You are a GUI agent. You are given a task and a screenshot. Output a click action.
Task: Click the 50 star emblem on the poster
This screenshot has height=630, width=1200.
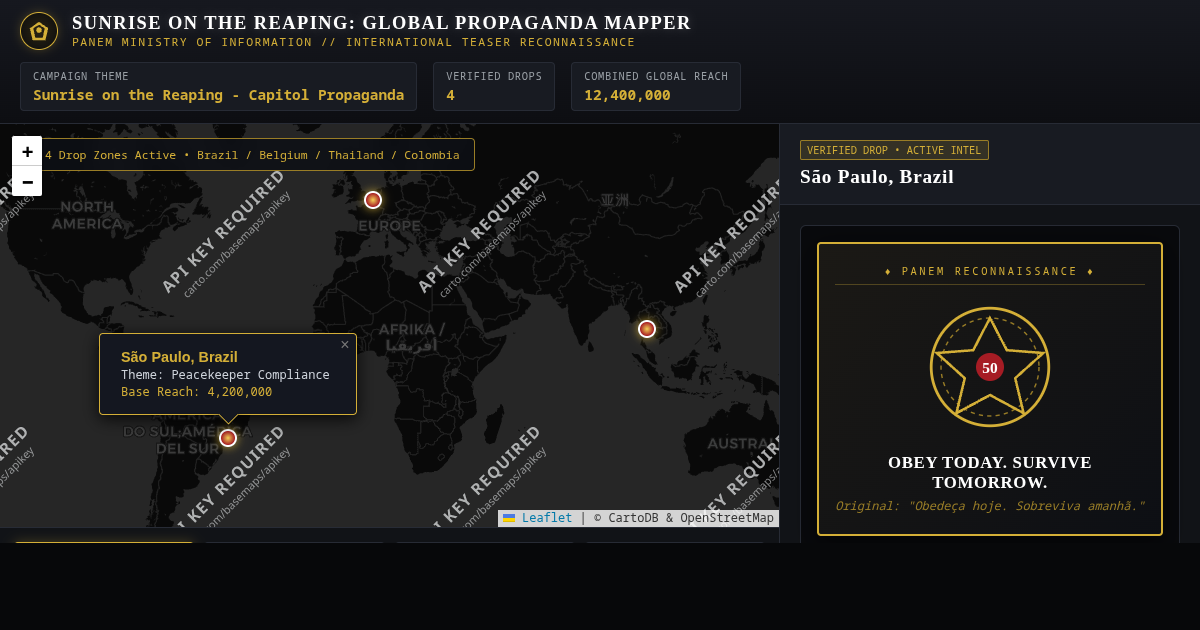pyautogui.click(x=990, y=367)
